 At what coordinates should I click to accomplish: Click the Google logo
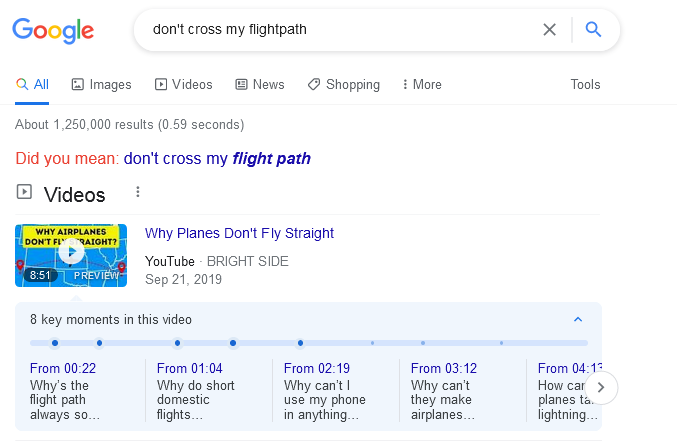pos(53,30)
